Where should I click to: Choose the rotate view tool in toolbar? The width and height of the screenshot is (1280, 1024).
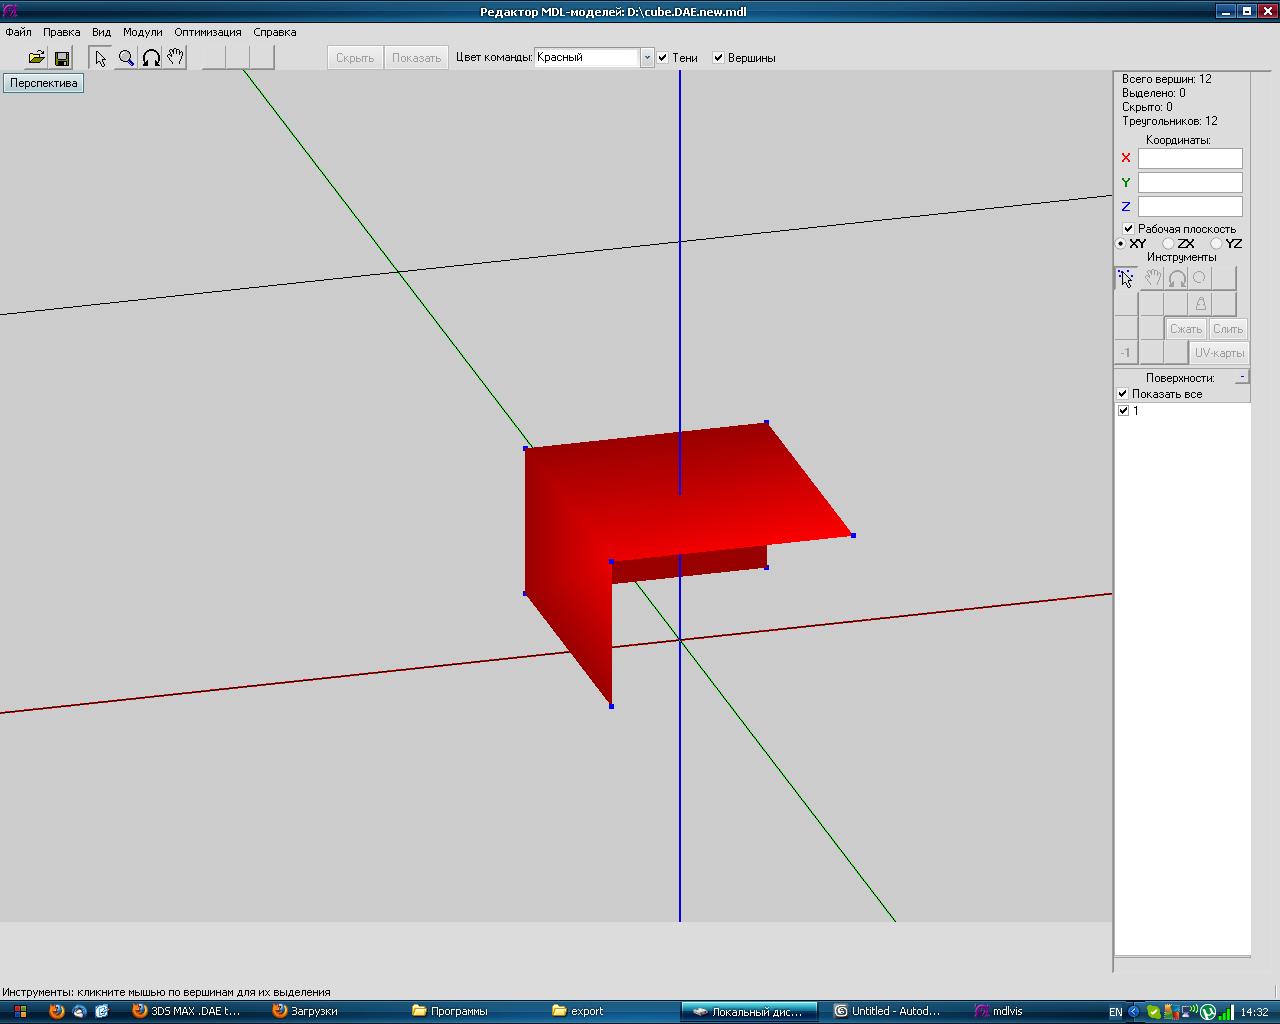point(151,58)
